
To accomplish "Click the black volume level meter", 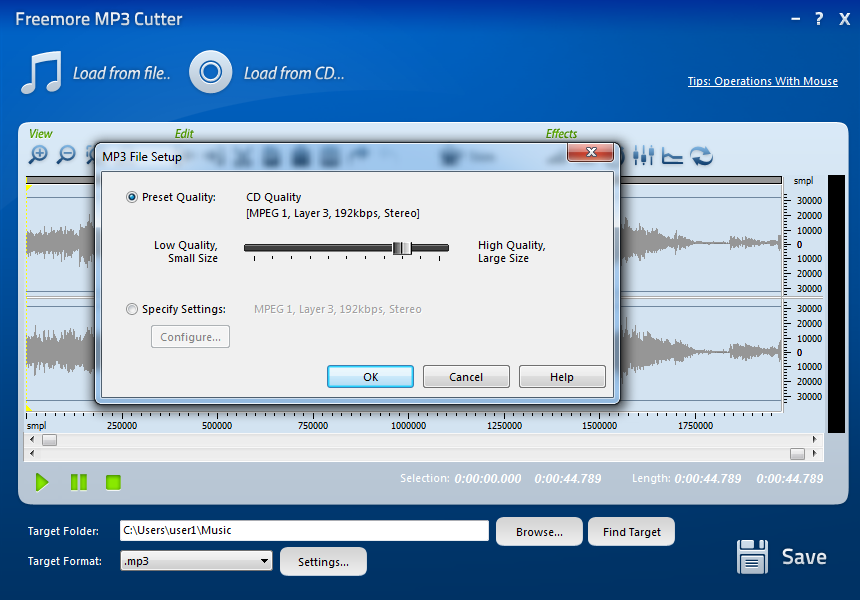I will coord(836,304).
